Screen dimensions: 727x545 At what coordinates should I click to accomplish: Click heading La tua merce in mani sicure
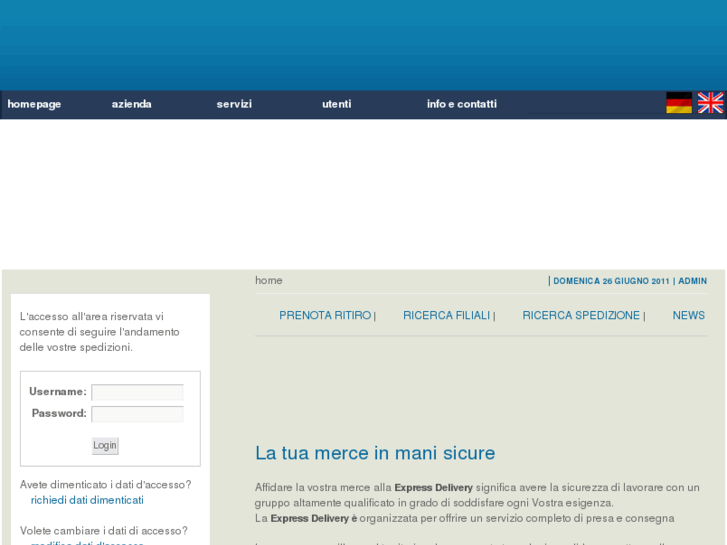tap(375, 453)
